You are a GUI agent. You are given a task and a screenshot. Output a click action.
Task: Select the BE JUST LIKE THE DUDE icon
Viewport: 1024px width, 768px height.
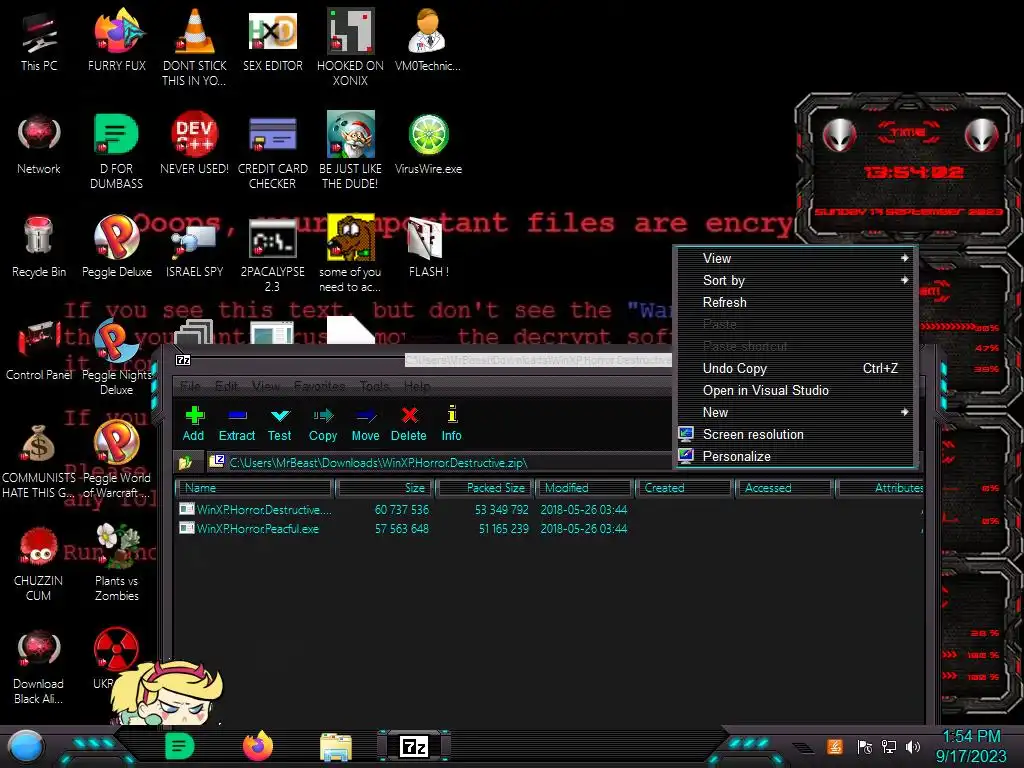pyautogui.click(x=350, y=150)
